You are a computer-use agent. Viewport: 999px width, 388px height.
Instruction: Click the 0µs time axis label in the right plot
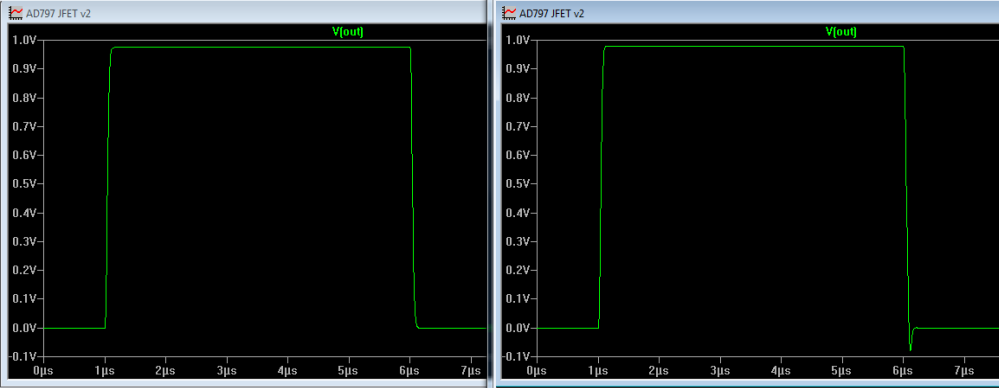(536, 371)
